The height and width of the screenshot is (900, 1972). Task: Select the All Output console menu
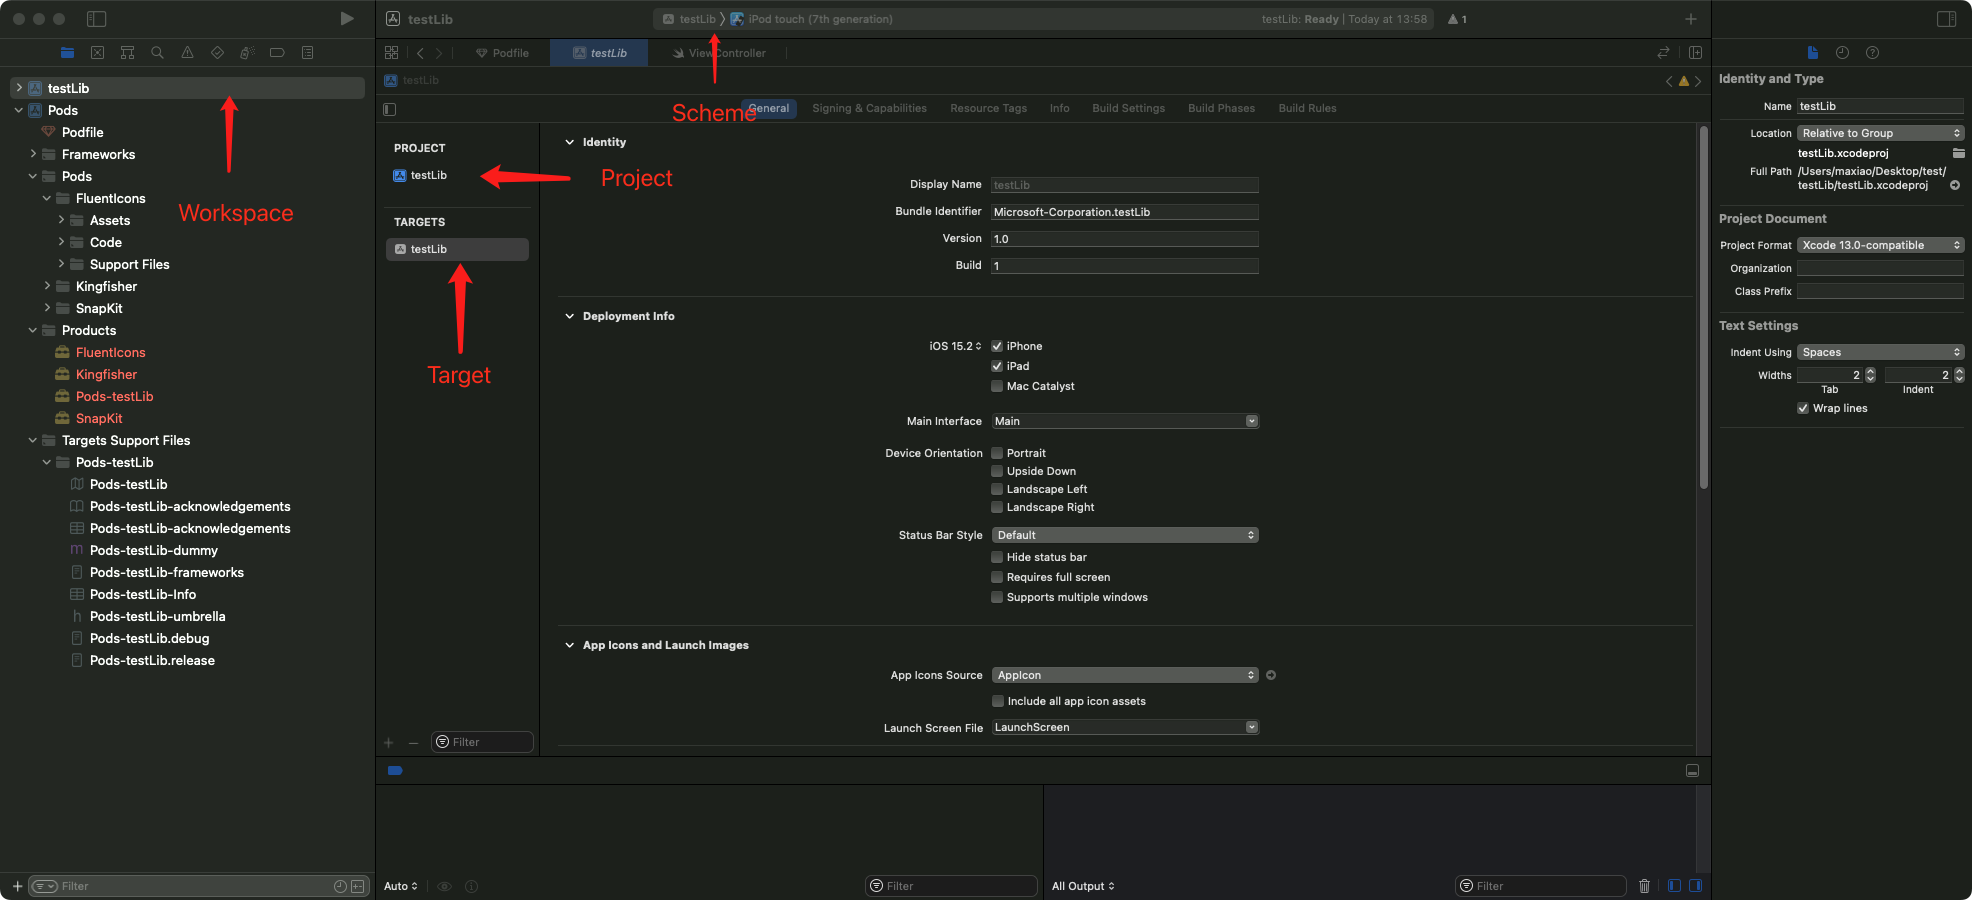(x=1083, y=886)
